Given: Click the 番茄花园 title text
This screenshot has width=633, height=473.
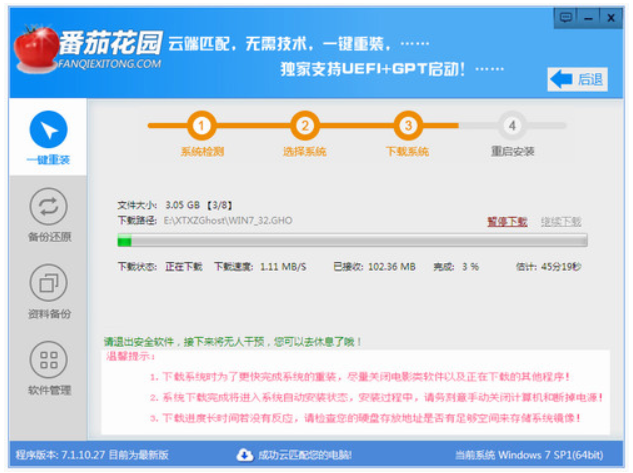Looking at the screenshot, I should 111,42.
